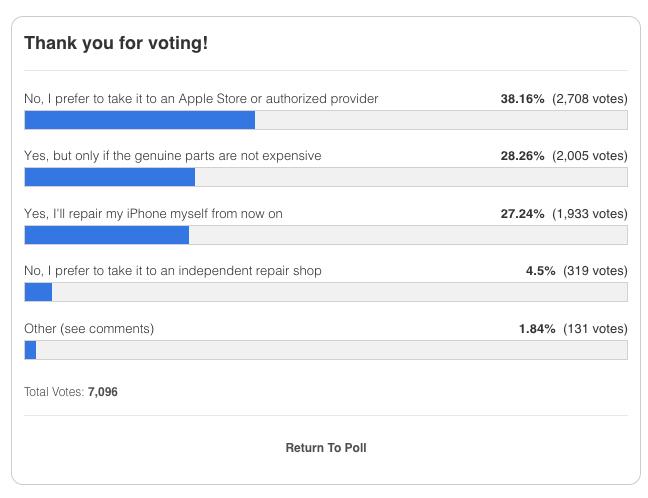The image size is (648, 498).
Task: Click the 27.24% result percentage
Action: [522, 214]
